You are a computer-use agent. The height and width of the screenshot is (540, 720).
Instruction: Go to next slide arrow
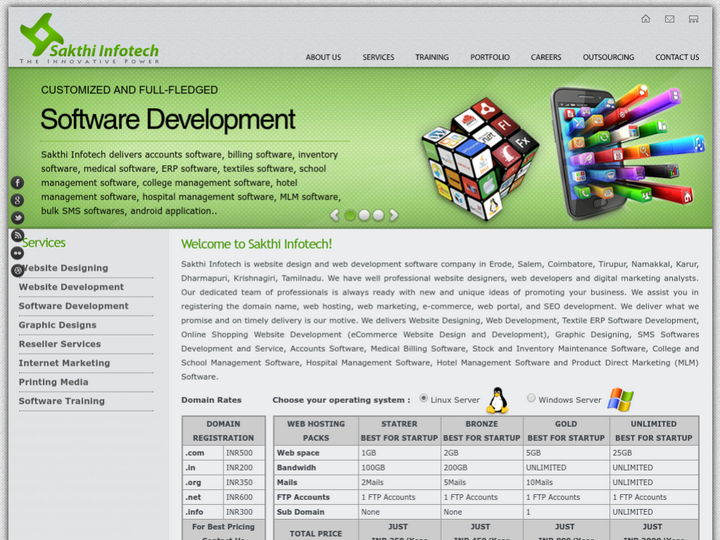[x=394, y=215]
